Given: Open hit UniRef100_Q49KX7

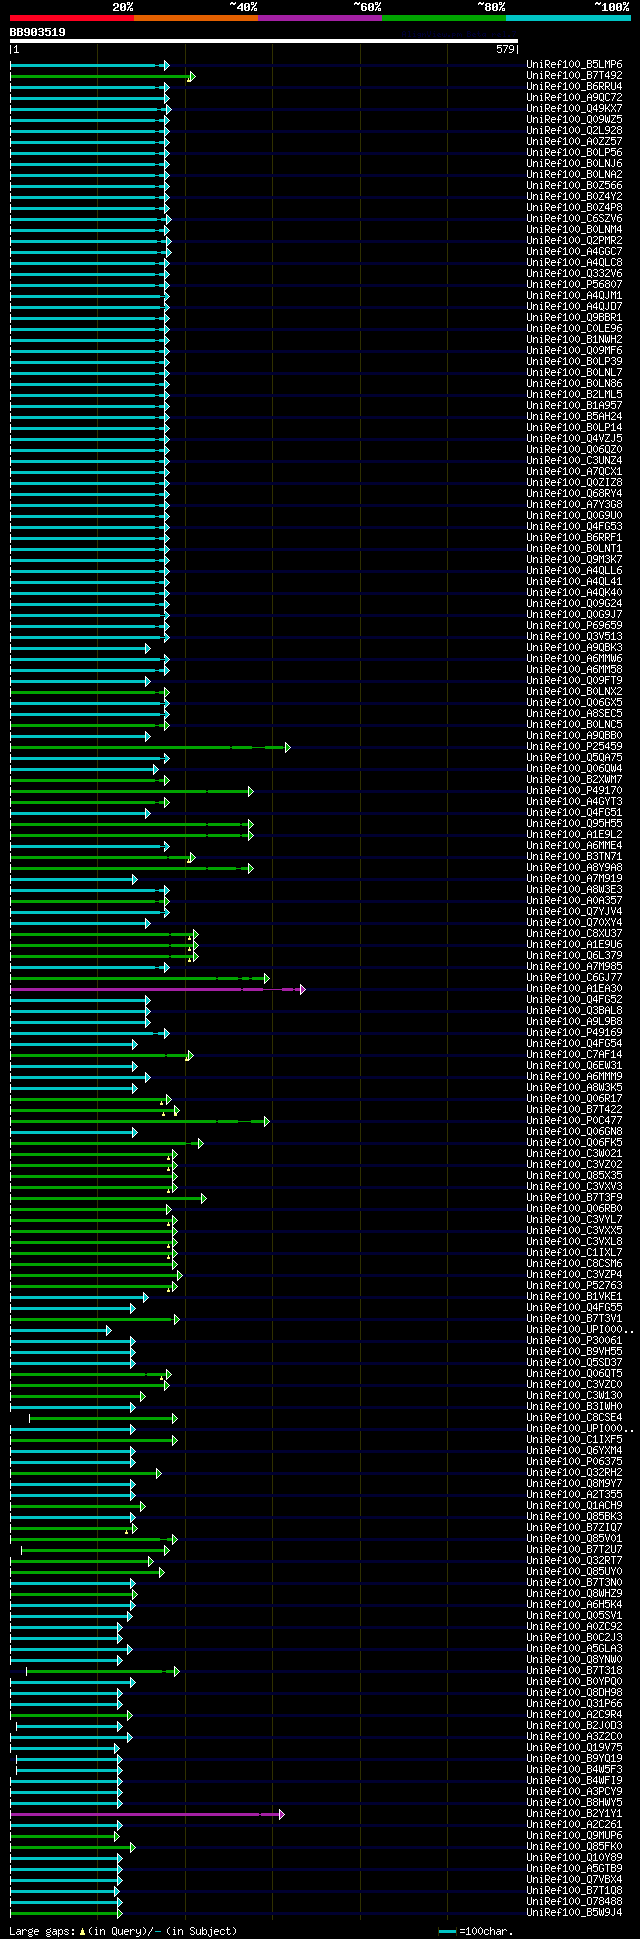Looking at the screenshot, I should [x=574, y=109].
